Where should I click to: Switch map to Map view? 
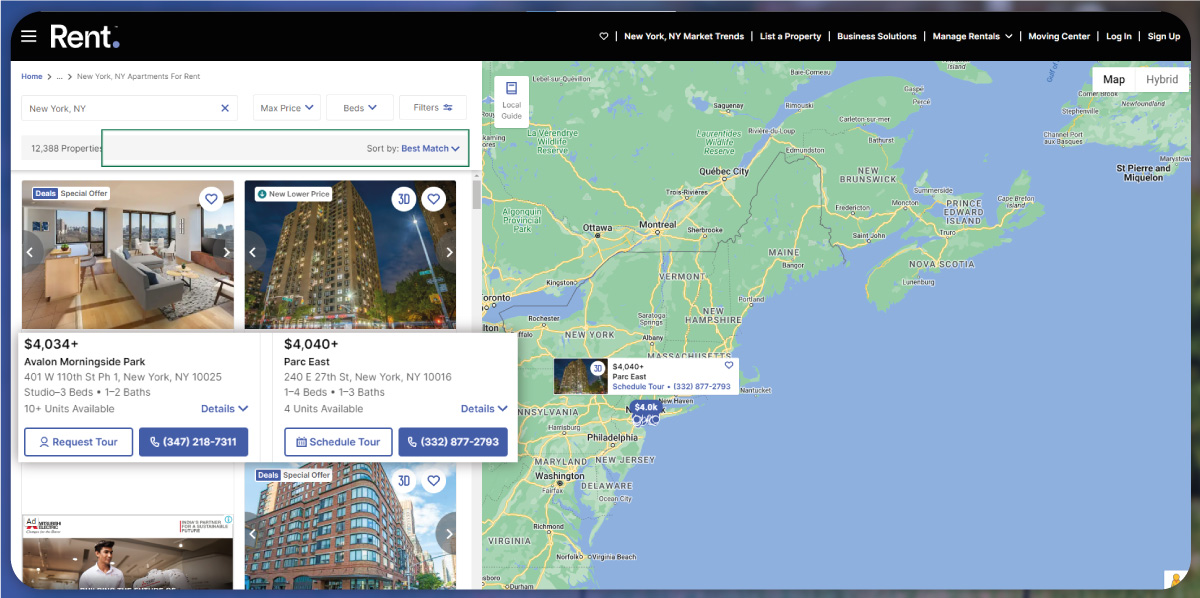[x=1114, y=80]
